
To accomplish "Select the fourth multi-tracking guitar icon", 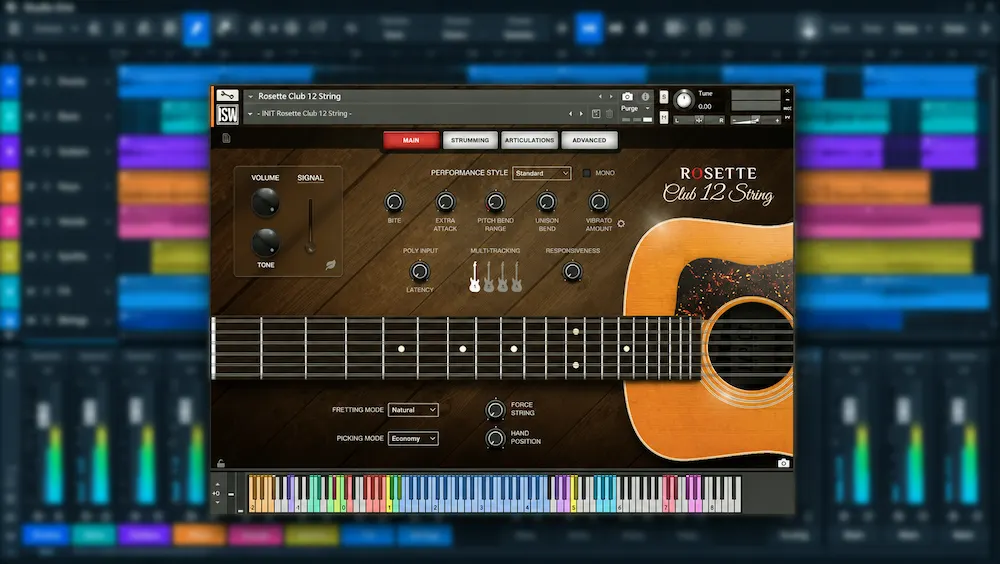I will click(x=517, y=276).
